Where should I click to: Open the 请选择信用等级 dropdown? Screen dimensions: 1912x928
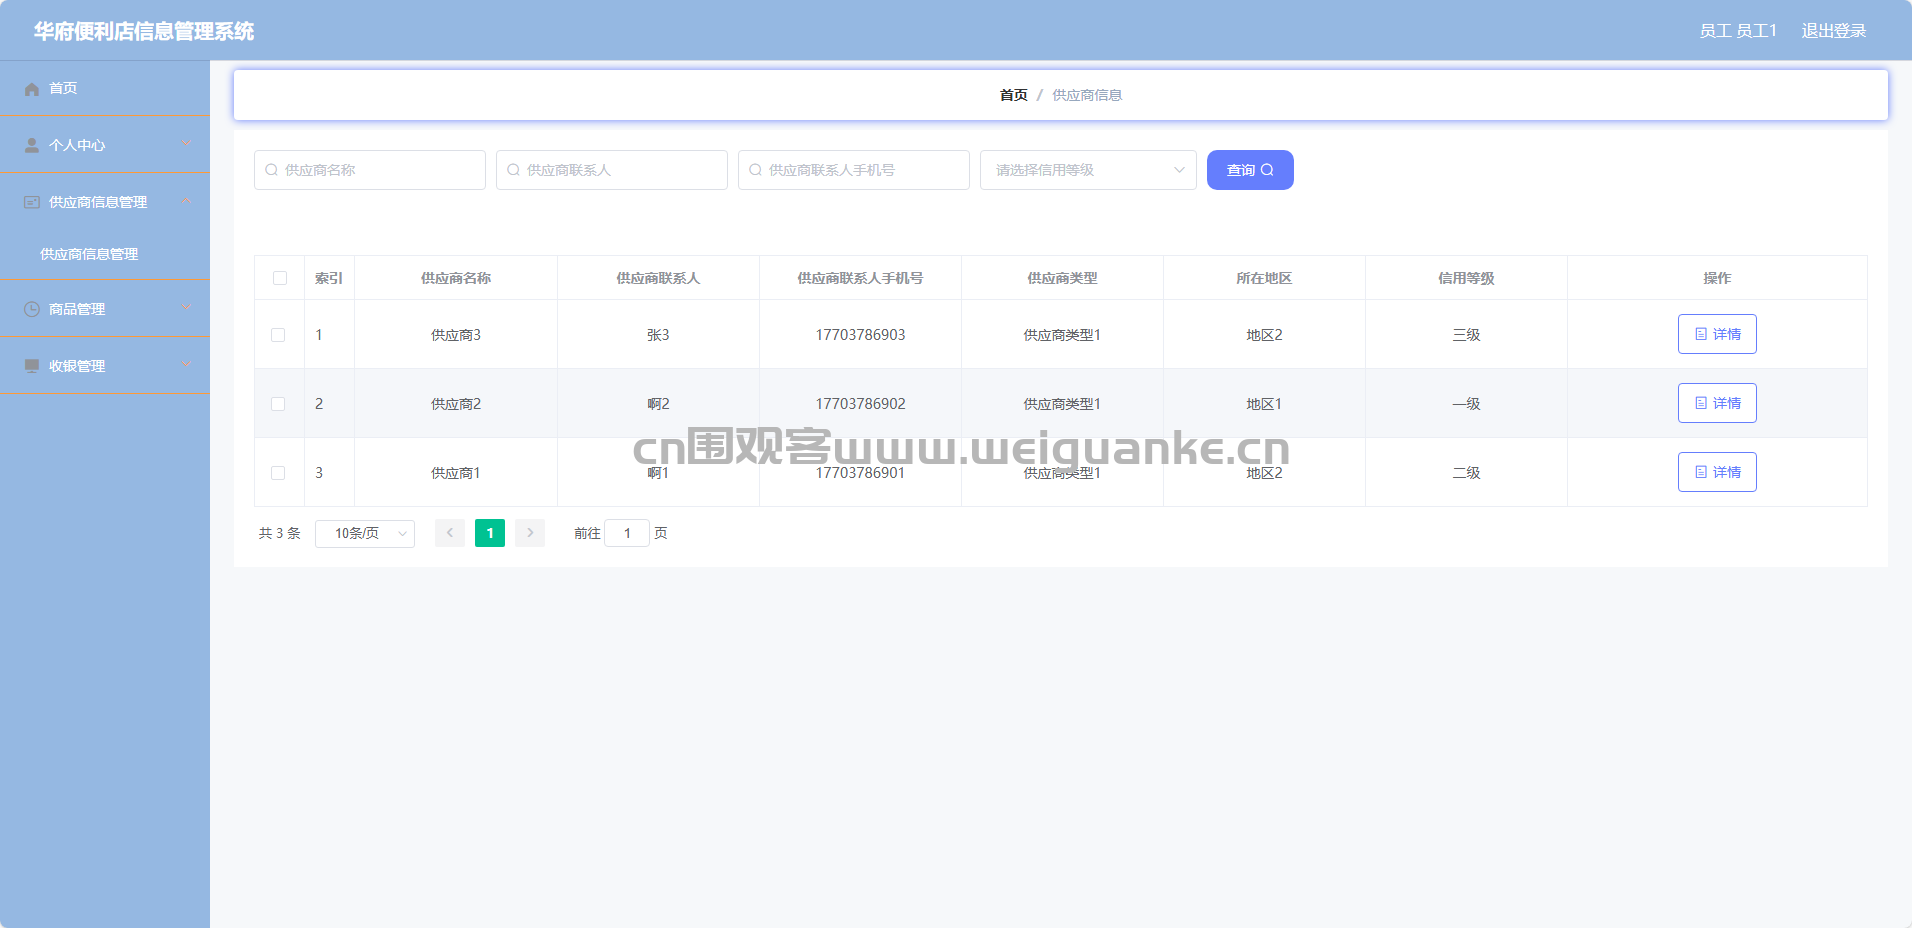[1087, 170]
